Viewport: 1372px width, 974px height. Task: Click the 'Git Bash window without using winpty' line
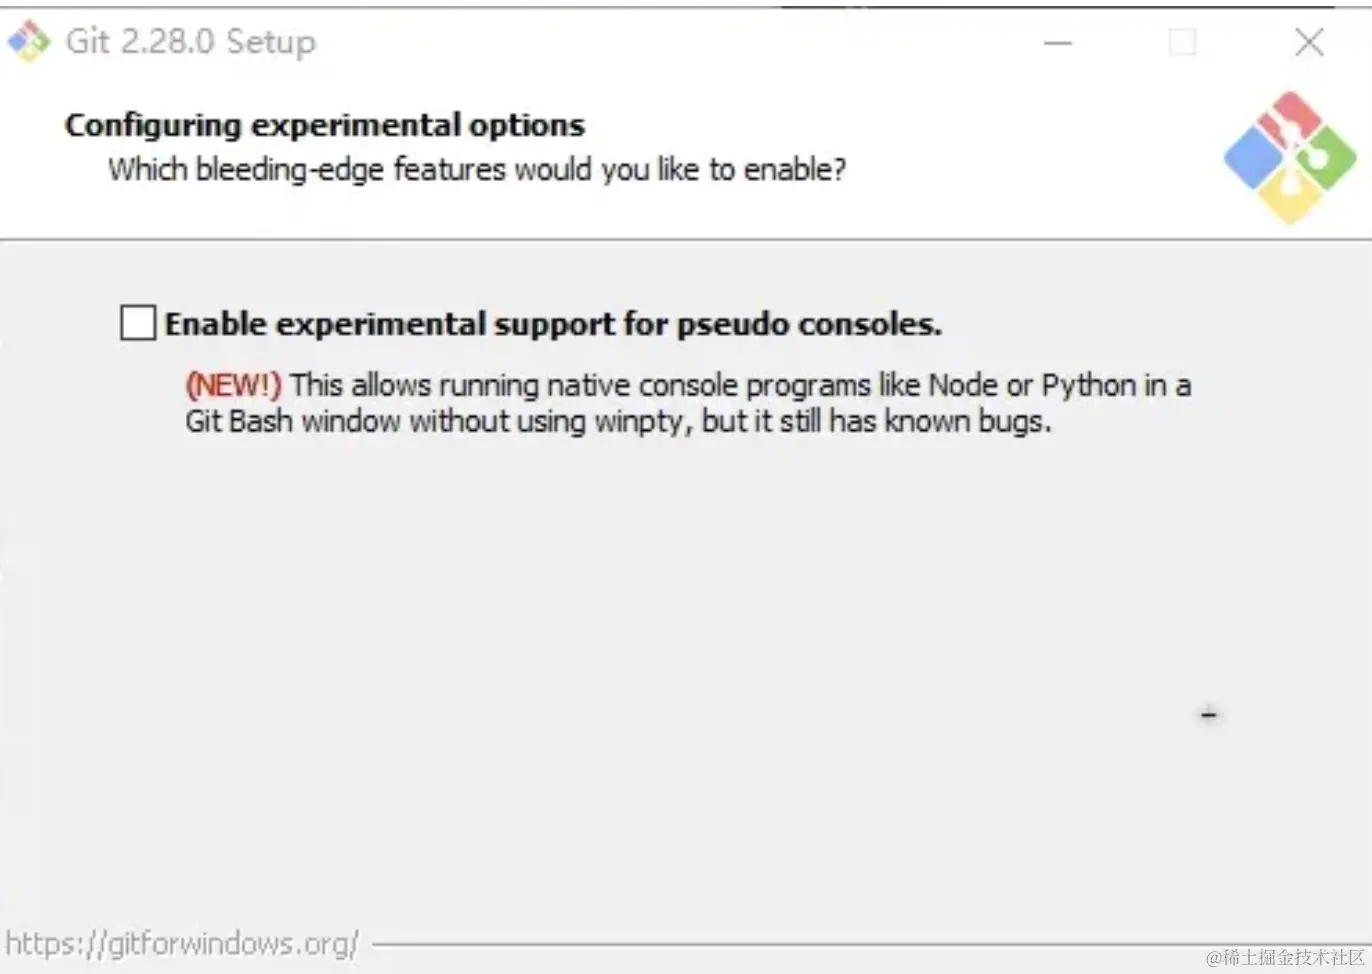pyautogui.click(x=618, y=421)
